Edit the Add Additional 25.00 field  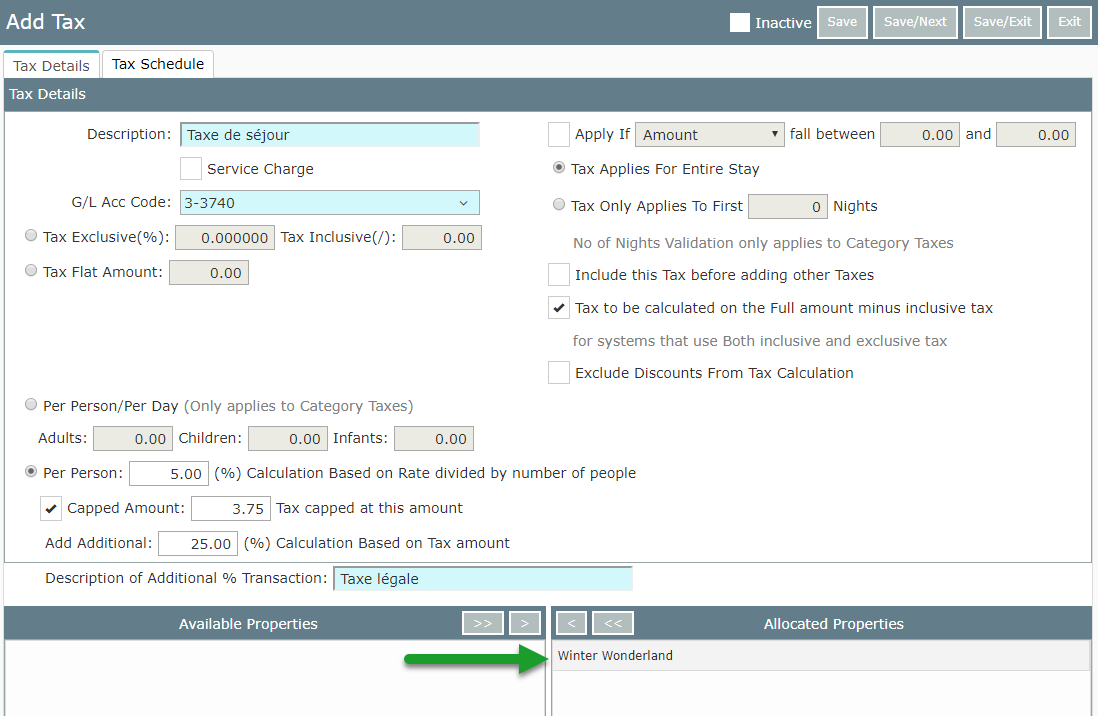(x=198, y=544)
